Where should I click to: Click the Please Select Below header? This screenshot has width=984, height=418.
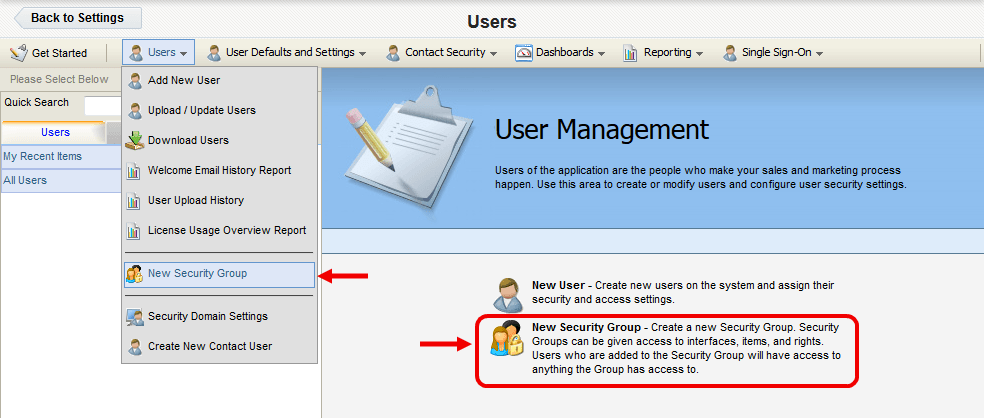click(x=59, y=79)
